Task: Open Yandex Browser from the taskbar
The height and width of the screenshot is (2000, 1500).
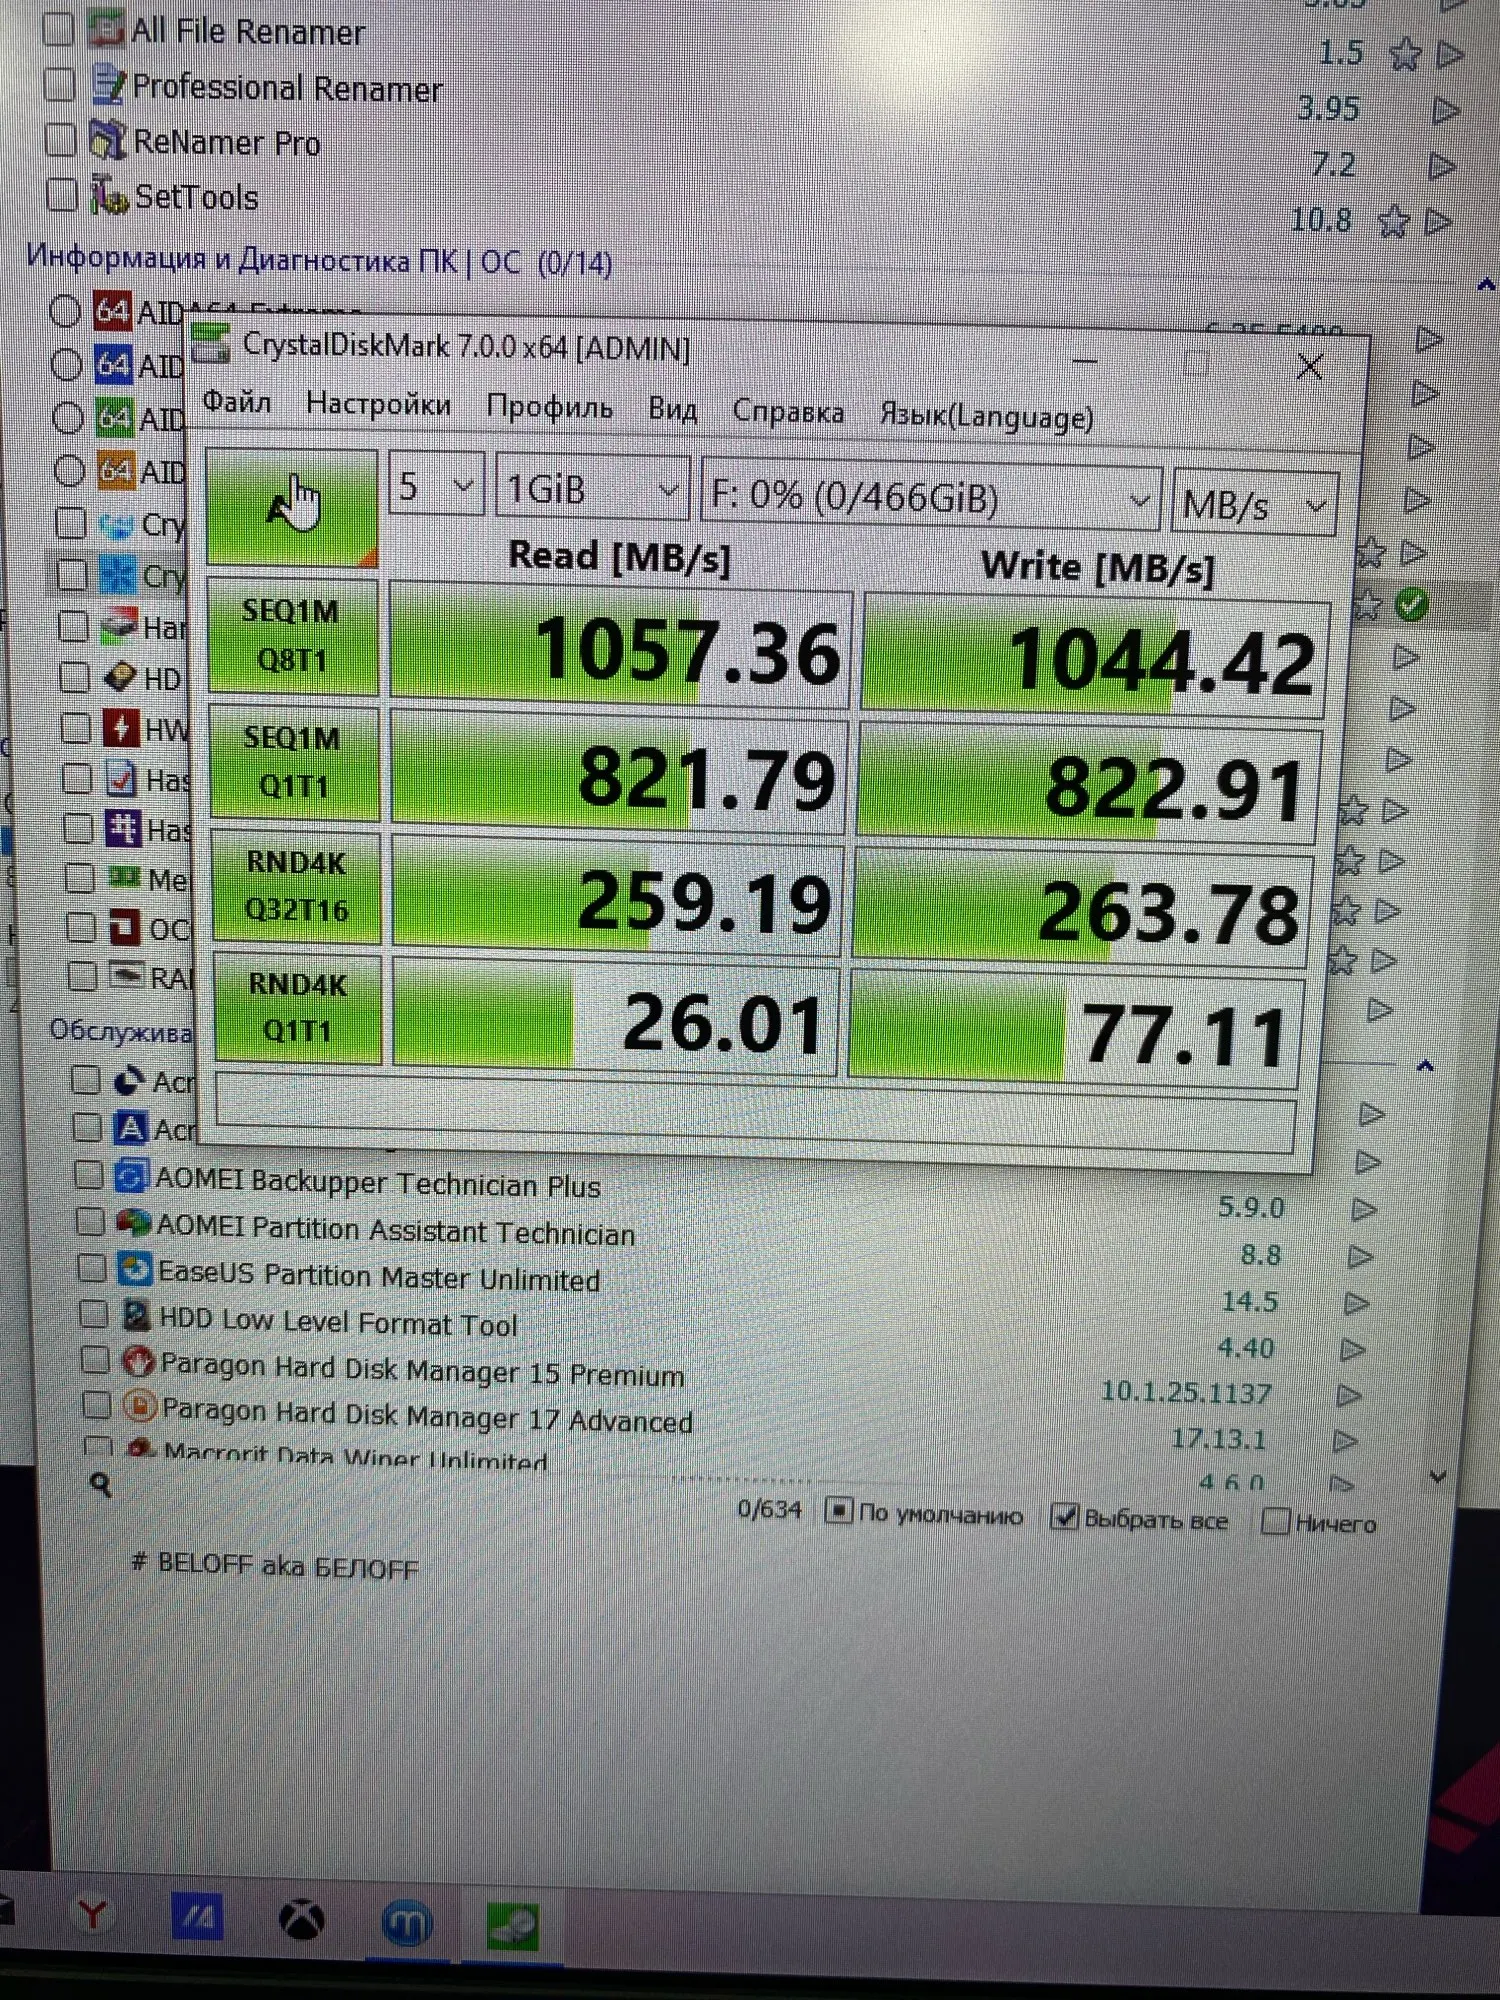Action: [91, 1915]
